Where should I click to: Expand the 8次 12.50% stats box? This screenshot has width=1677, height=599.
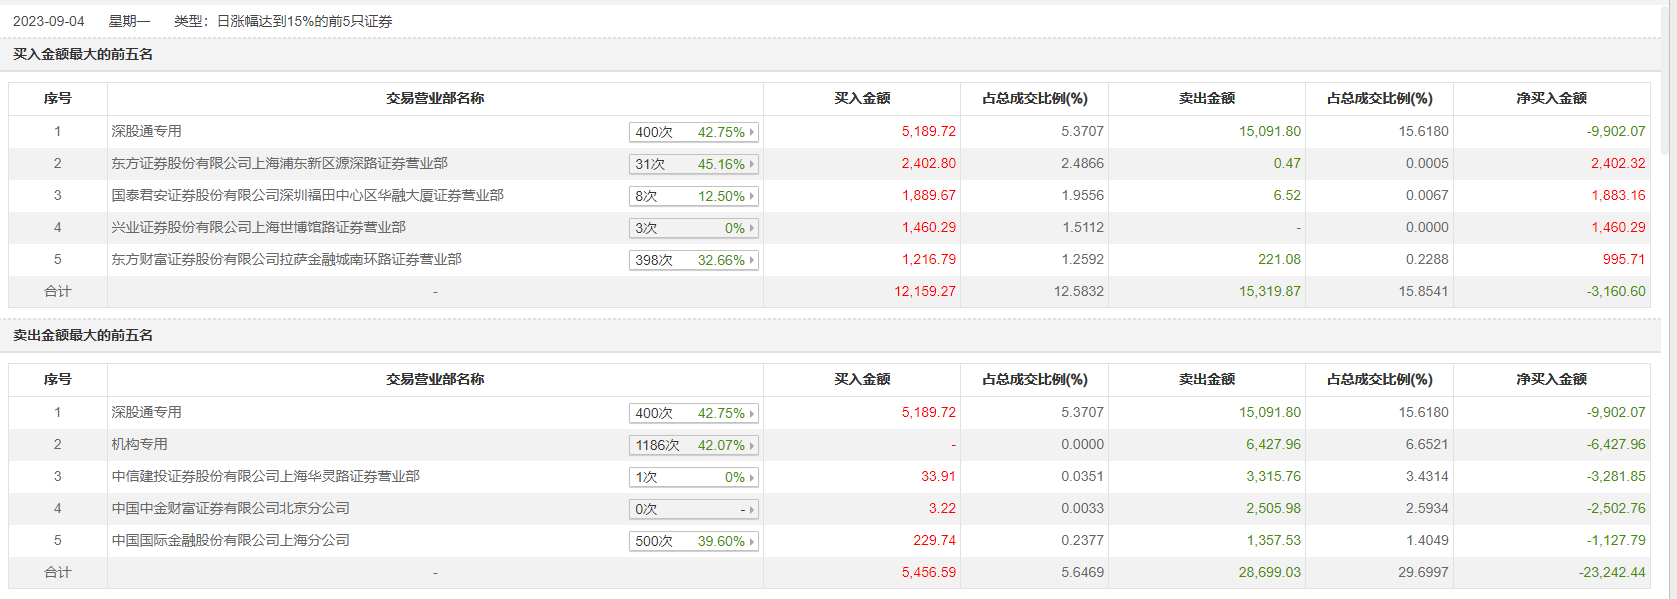click(x=693, y=196)
